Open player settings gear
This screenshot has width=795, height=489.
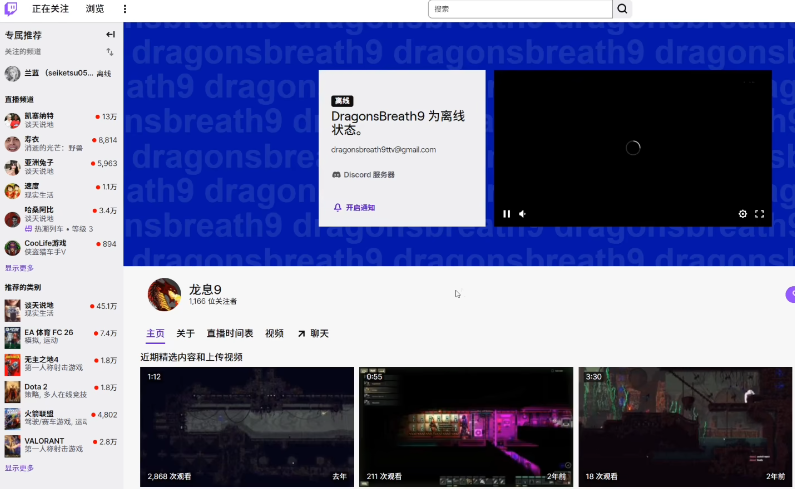742,214
